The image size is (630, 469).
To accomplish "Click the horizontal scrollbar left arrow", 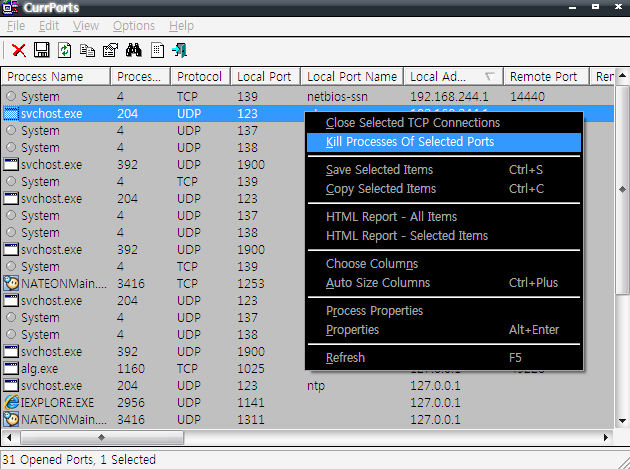I will [9, 437].
